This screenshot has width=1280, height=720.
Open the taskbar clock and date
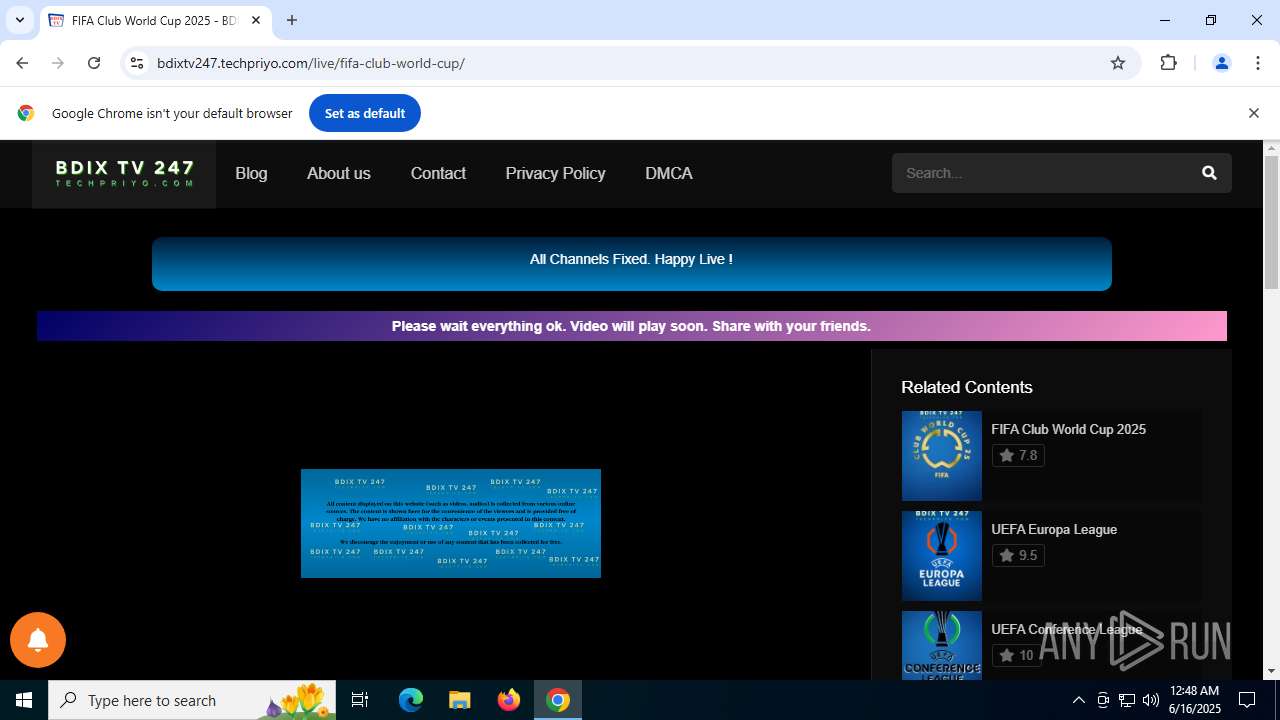pyautogui.click(x=1195, y=700)
